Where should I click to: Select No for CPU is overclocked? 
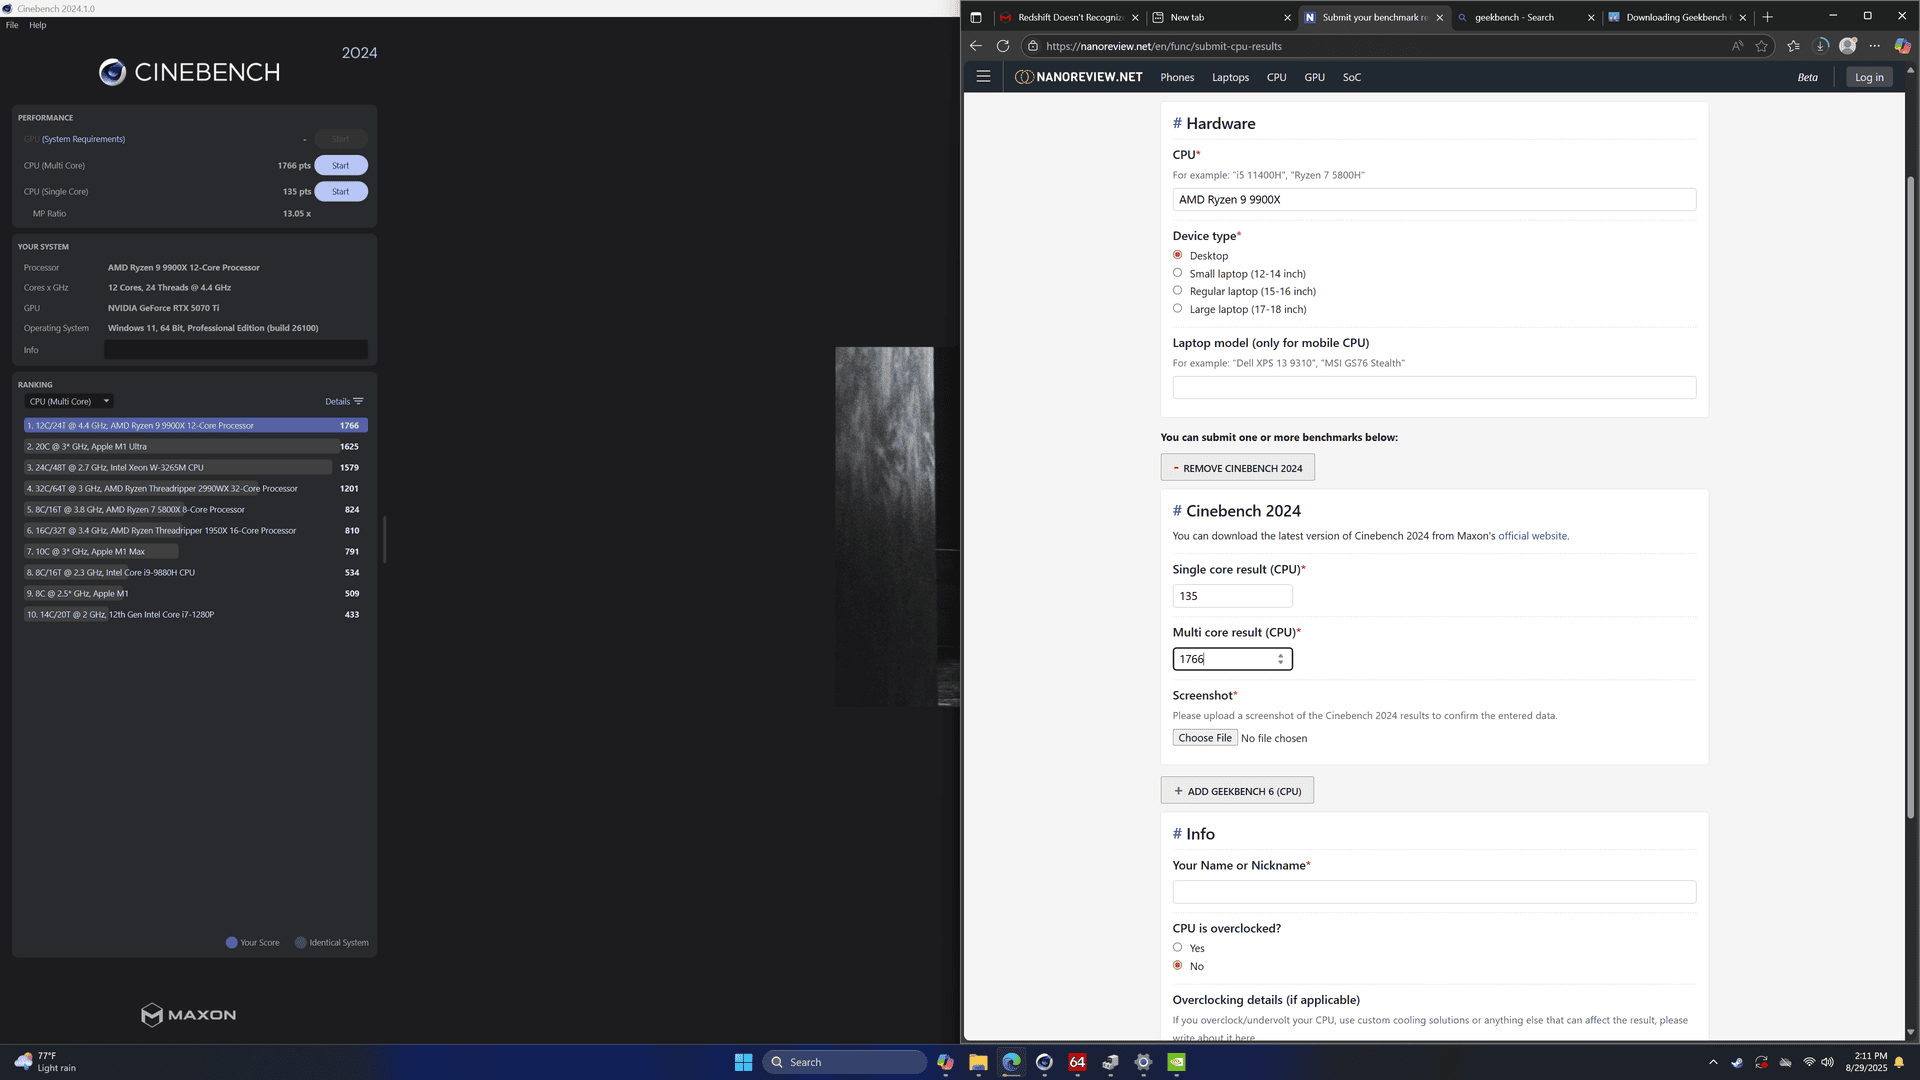[x=1177, y=966]
